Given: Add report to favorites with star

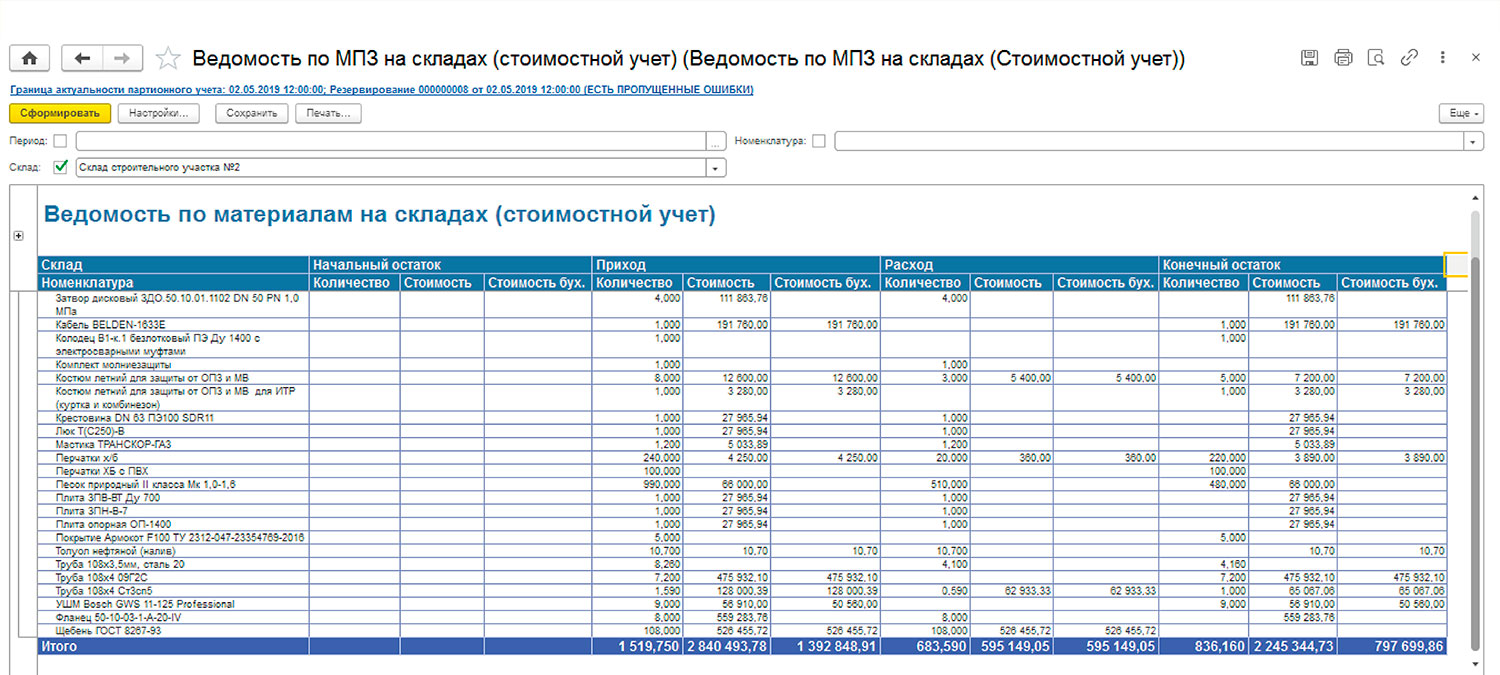Looking at the screenshot, I should (x=168, y=58).
